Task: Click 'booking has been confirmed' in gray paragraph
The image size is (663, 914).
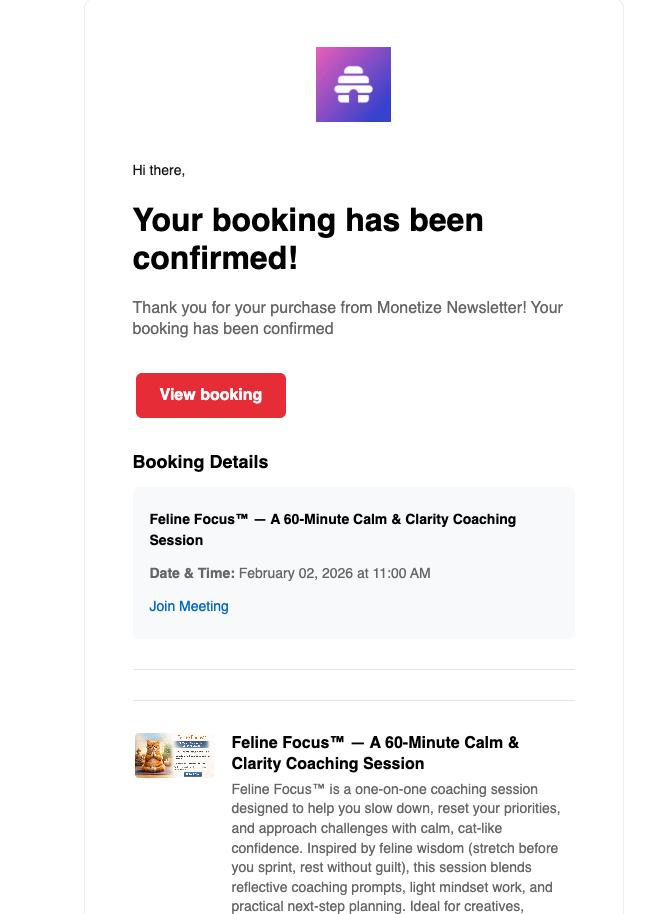Action: click(233, 328)
